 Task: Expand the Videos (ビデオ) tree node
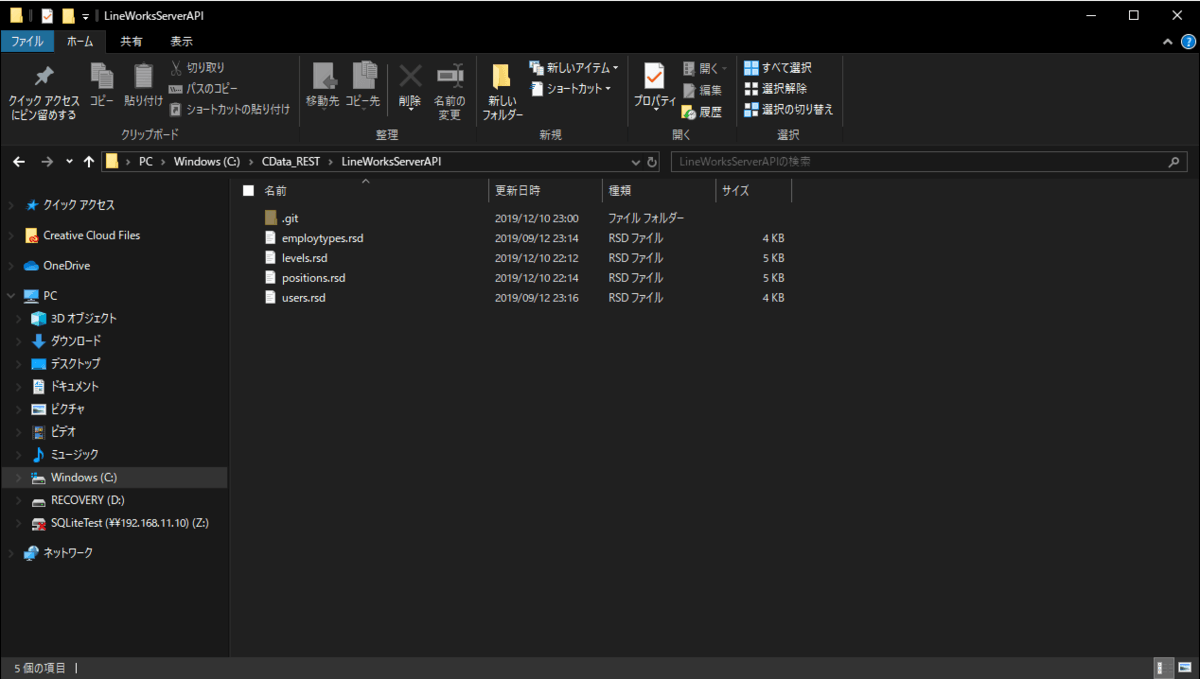pyautogui.click(x=19, y=432)
